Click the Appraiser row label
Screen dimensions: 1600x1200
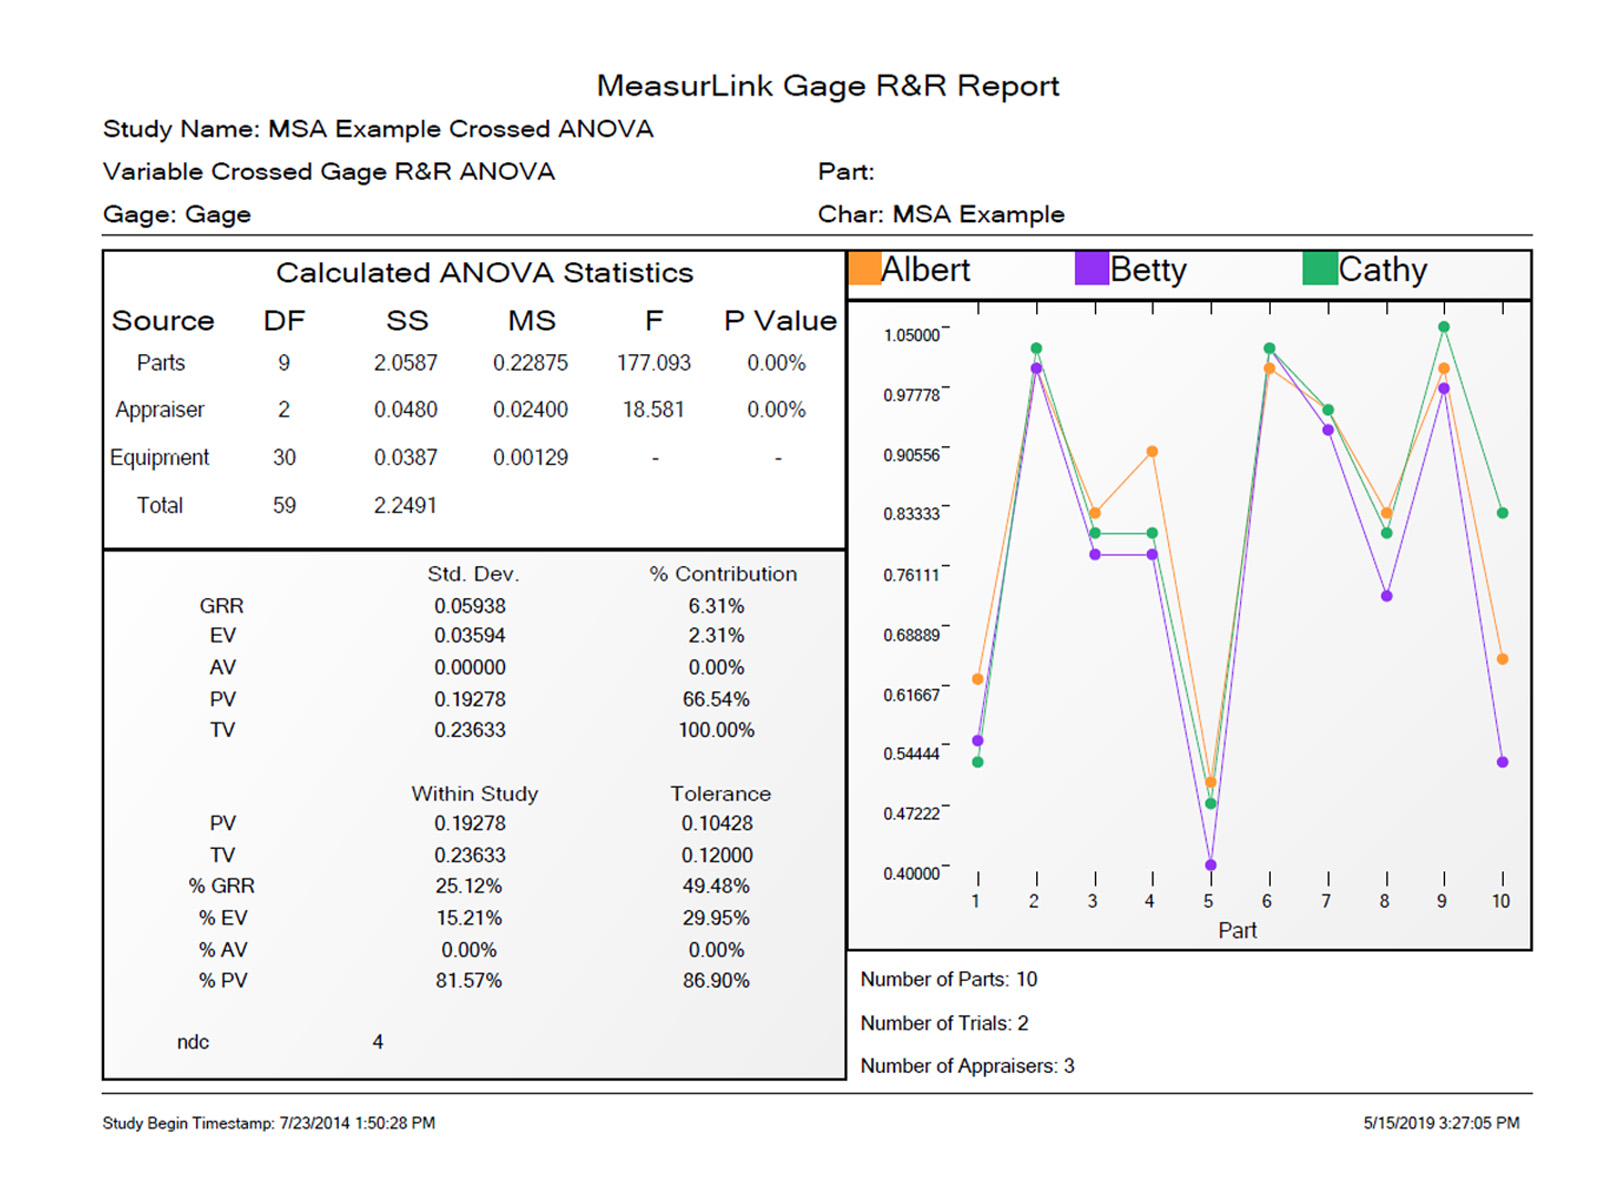click(160, 410)
